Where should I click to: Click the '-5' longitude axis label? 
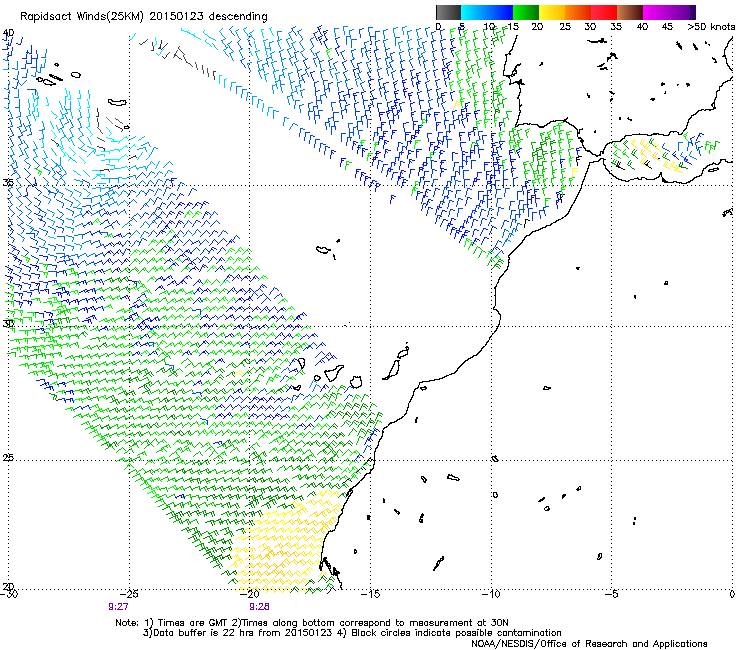click(x=612, y=594)
